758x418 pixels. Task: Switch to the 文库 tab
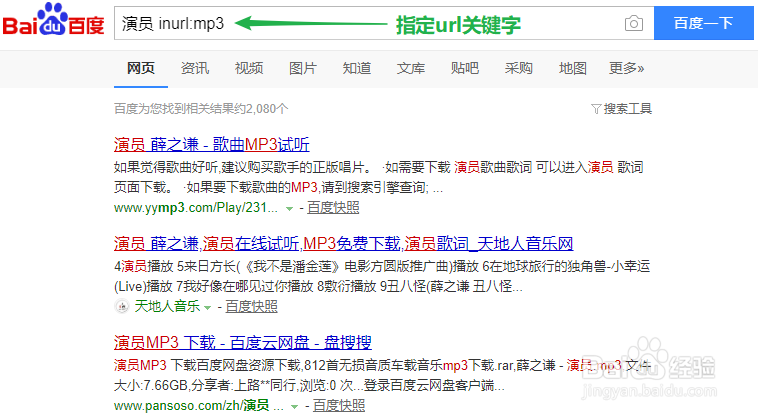(x=411, y=69)
